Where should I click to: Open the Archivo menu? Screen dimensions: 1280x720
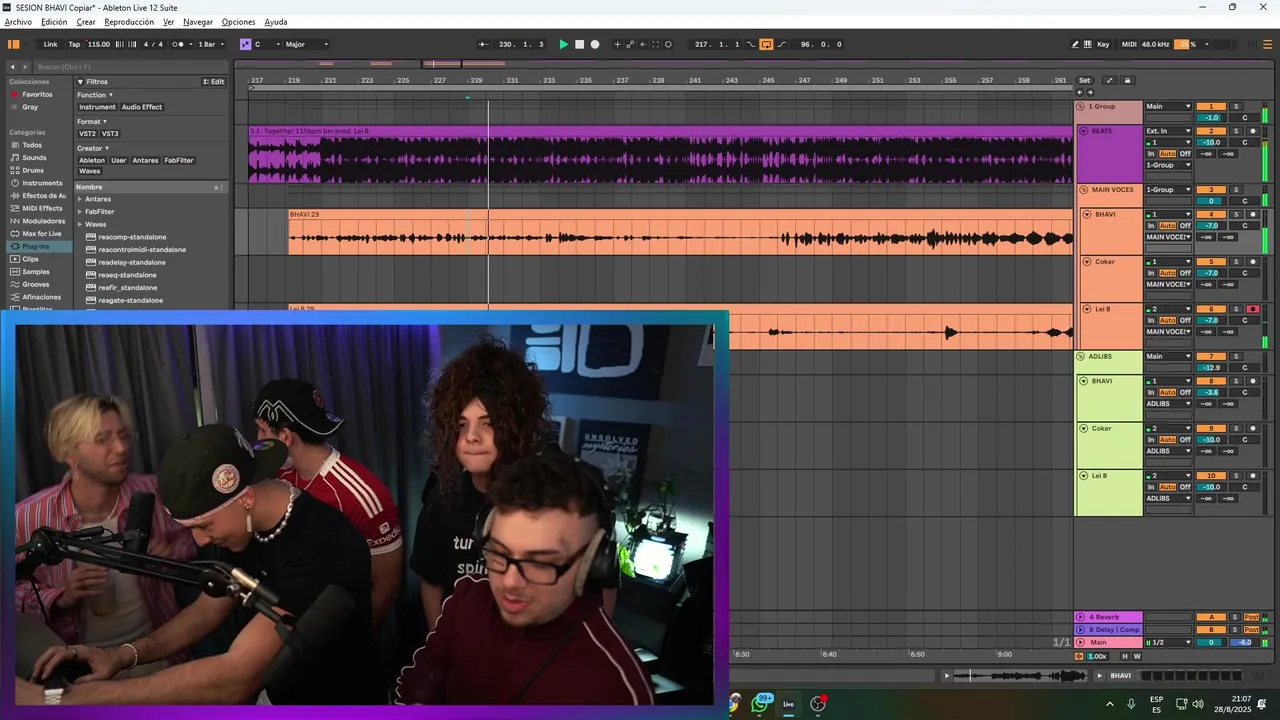tap(18, 21)
